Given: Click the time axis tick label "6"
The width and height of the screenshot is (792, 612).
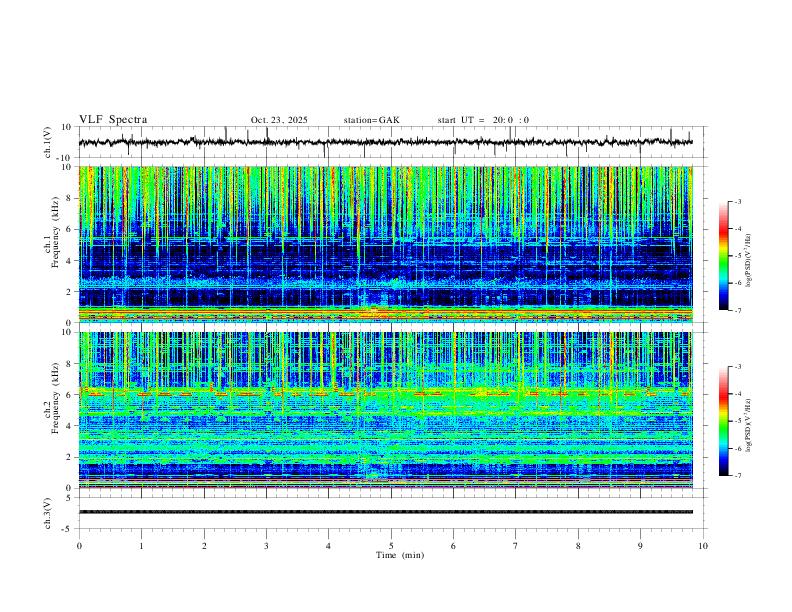Looking at the screenshot, I should [453, 546].
